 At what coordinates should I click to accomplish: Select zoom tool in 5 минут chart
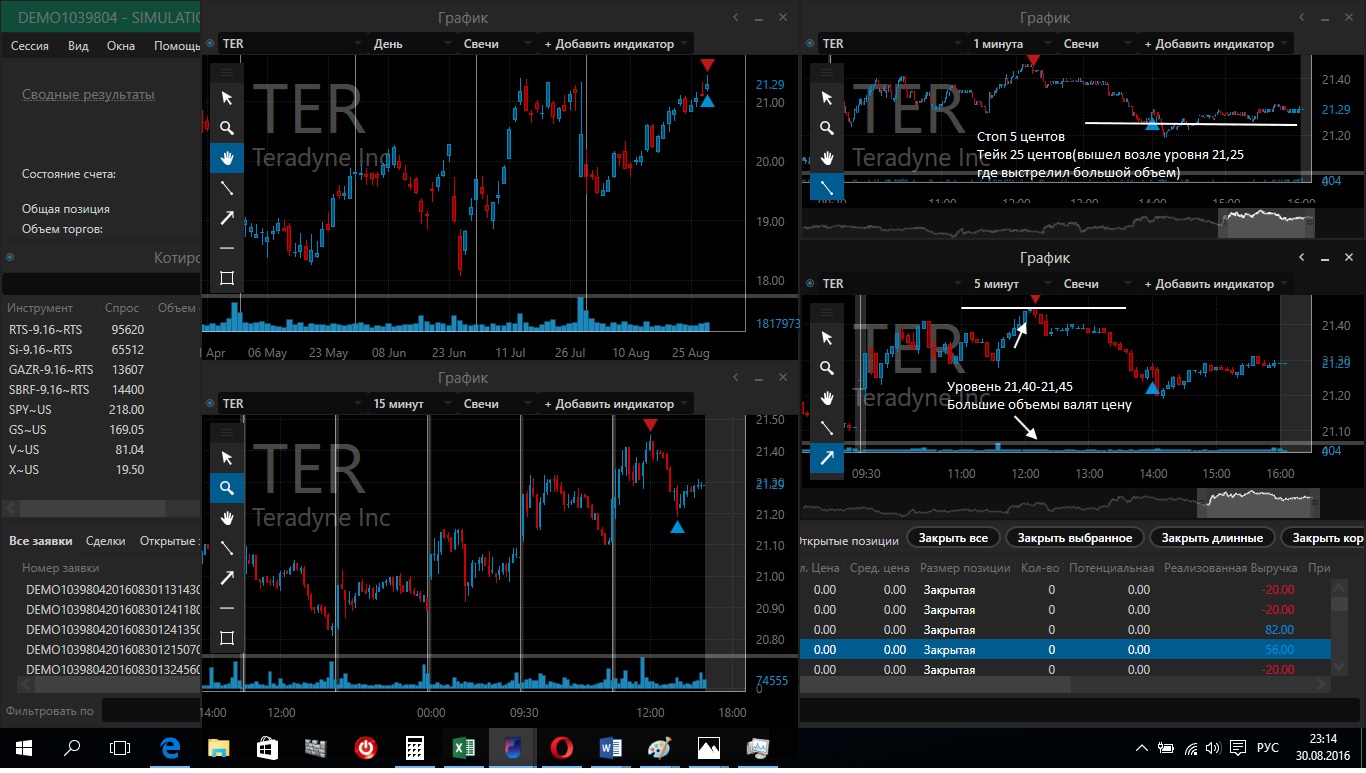(827, 368)
